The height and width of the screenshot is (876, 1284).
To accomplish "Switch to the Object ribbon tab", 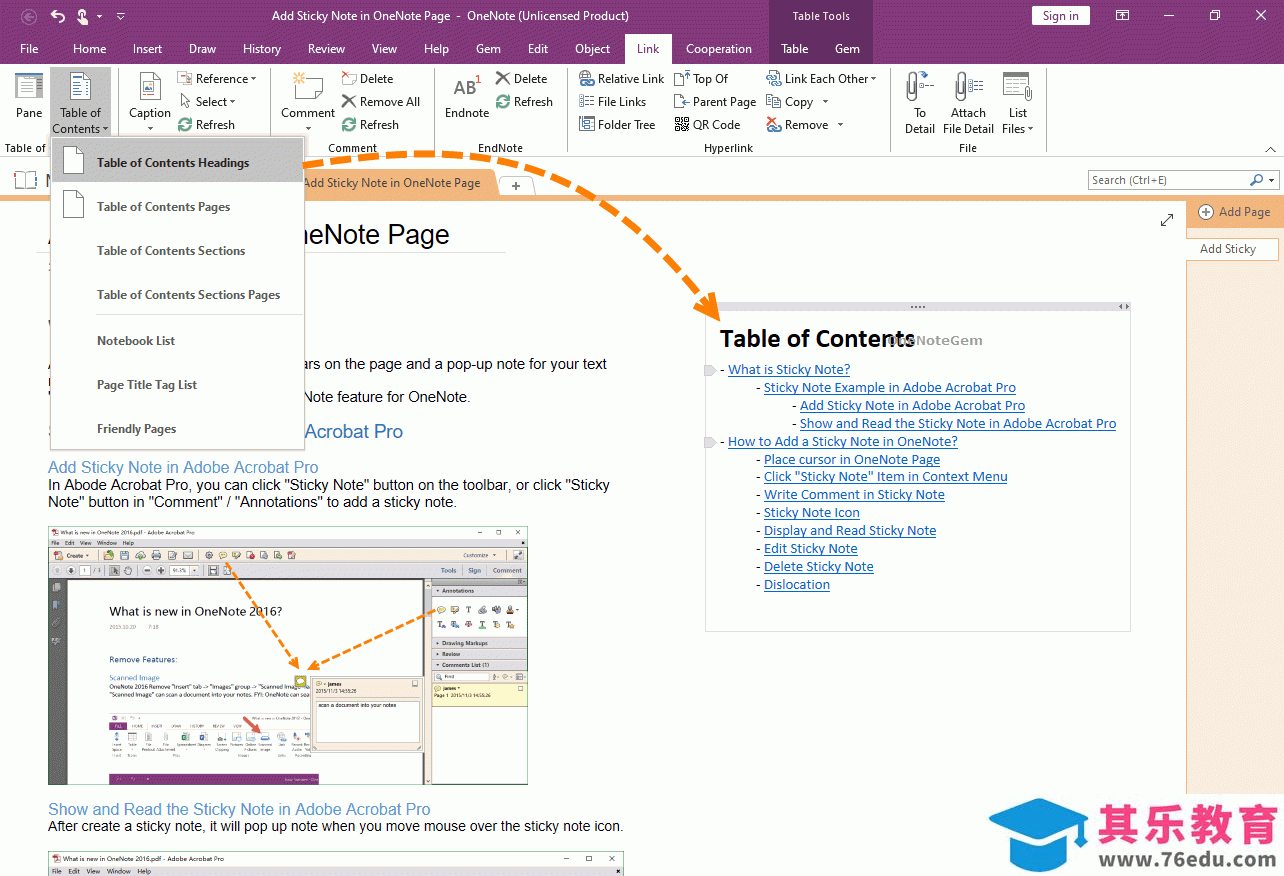I will pyautogui.click(x=592, y=49).
